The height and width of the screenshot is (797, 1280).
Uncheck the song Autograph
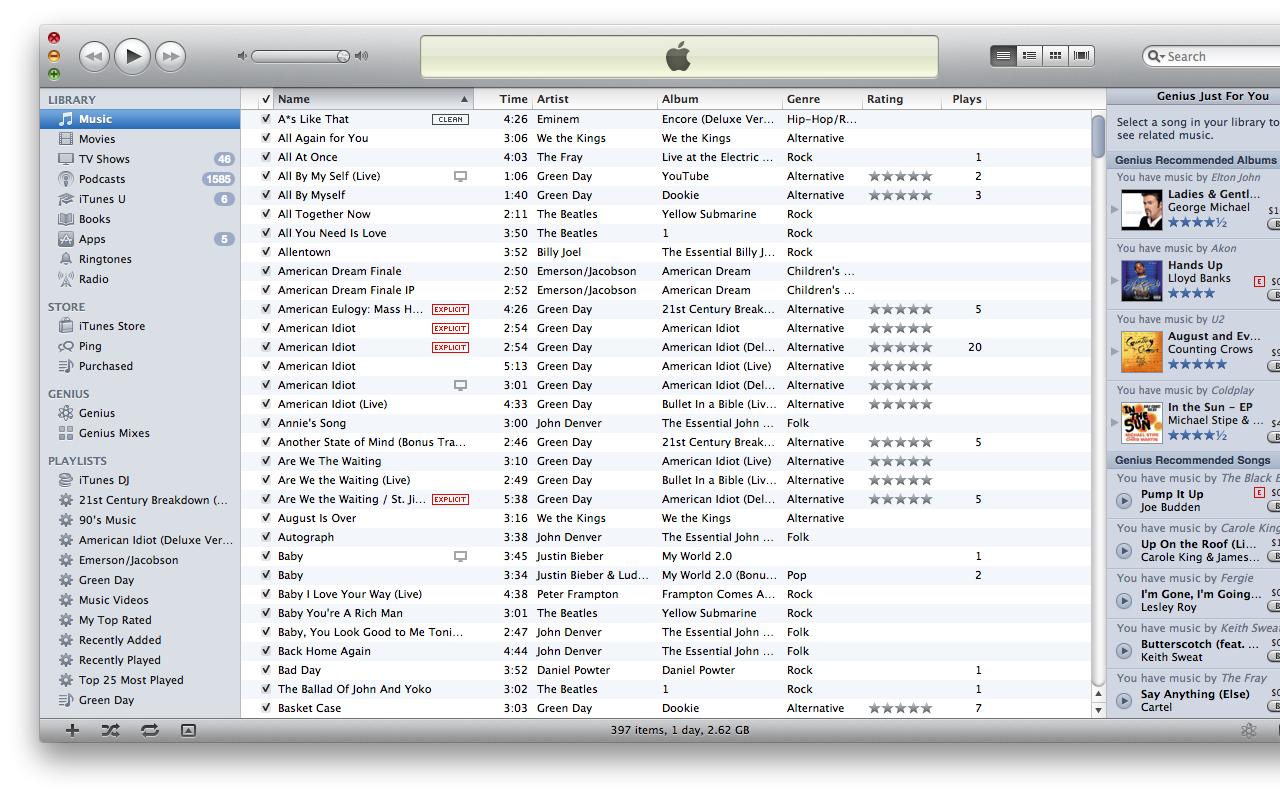[266, 537]
